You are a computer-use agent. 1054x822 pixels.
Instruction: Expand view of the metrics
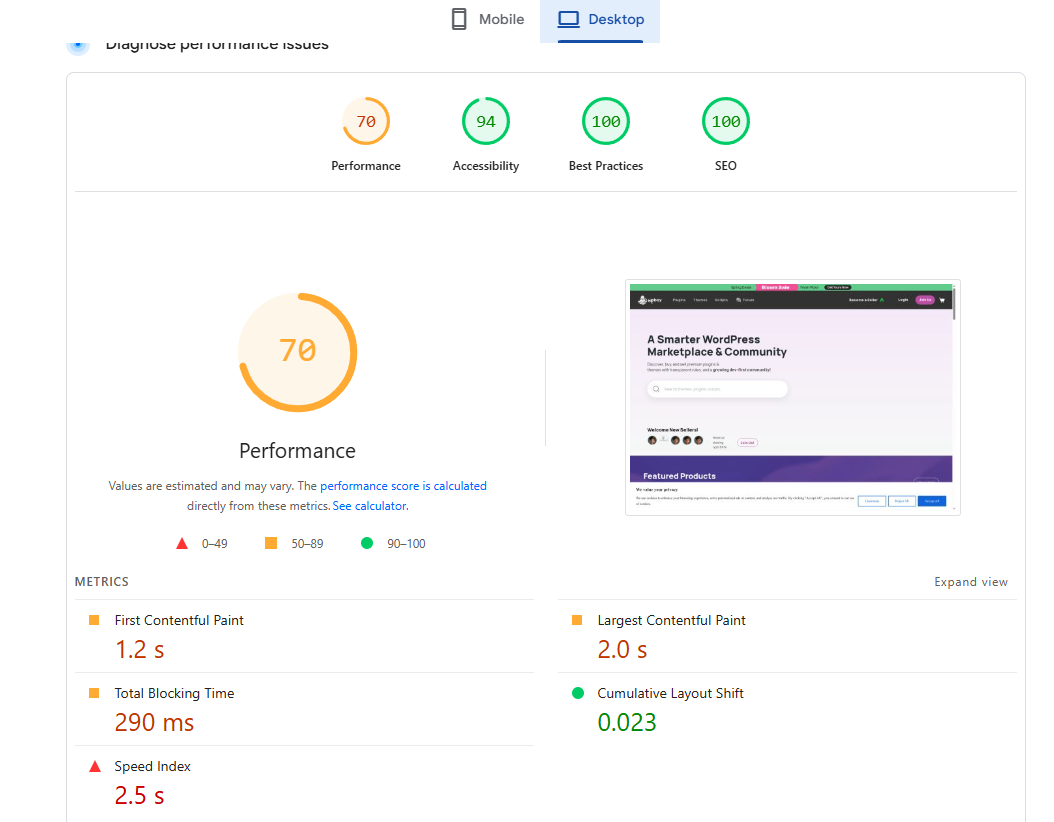point(971,582)
